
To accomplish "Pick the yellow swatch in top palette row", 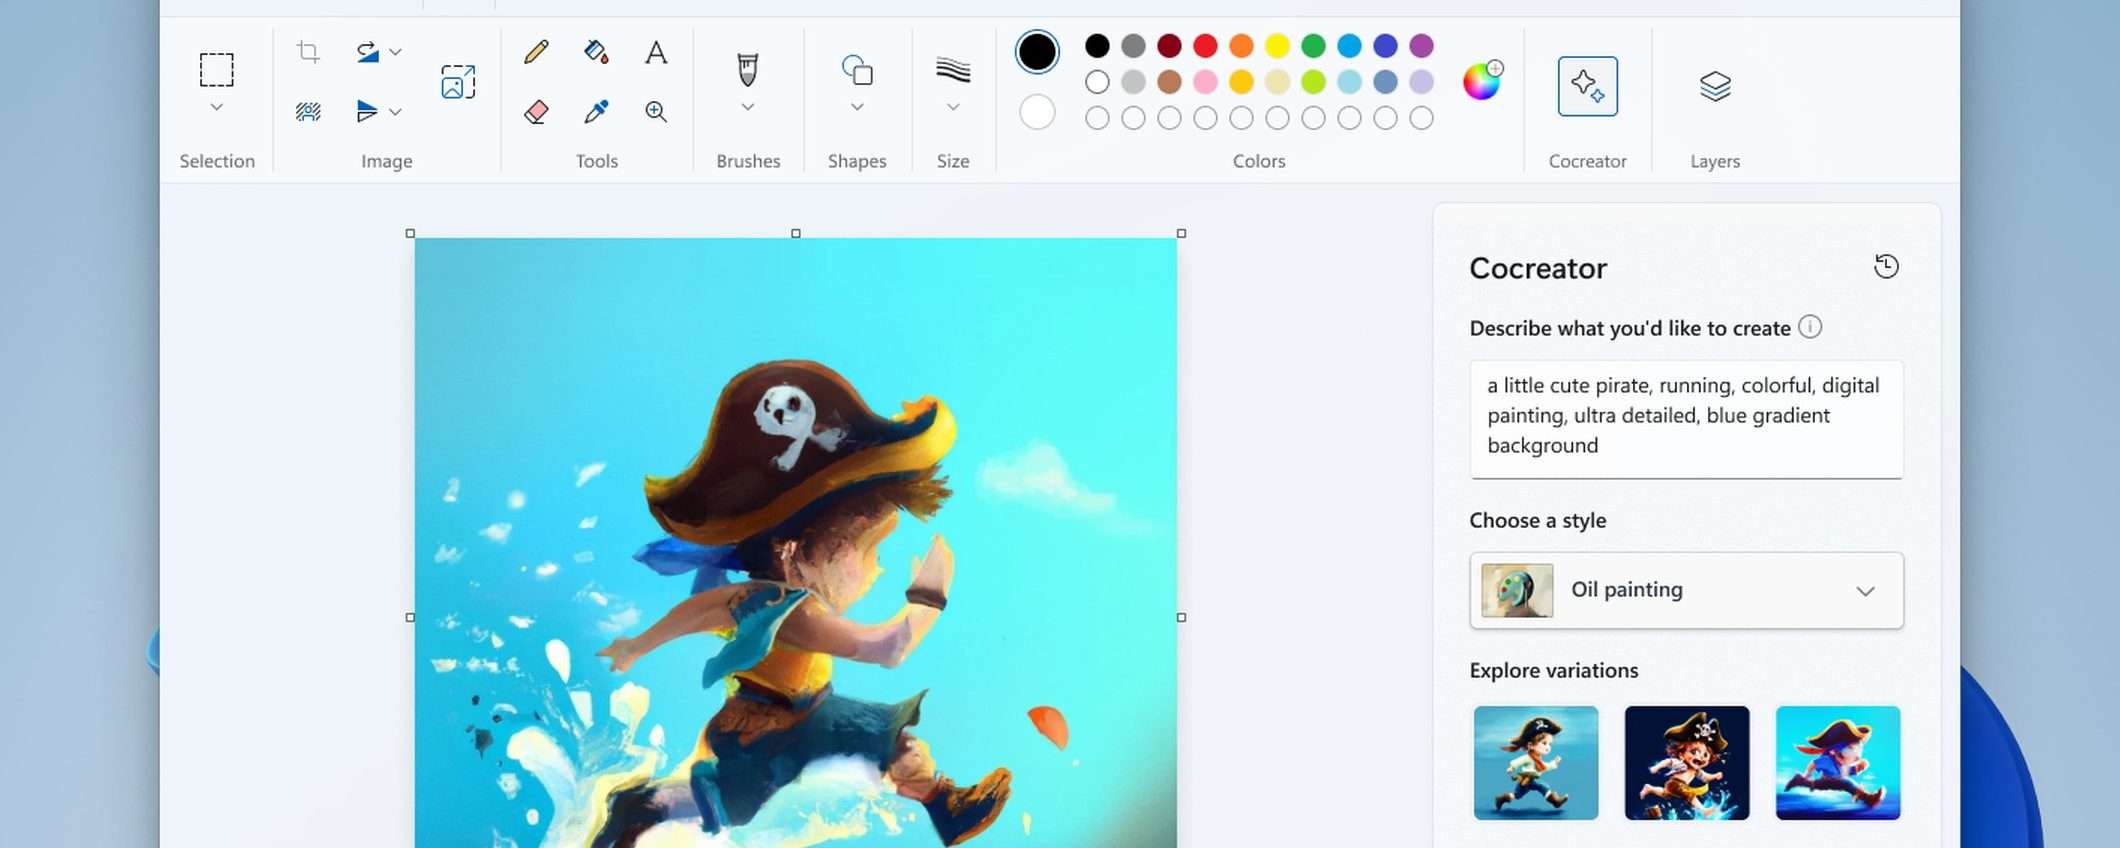I will [1277, 46].
